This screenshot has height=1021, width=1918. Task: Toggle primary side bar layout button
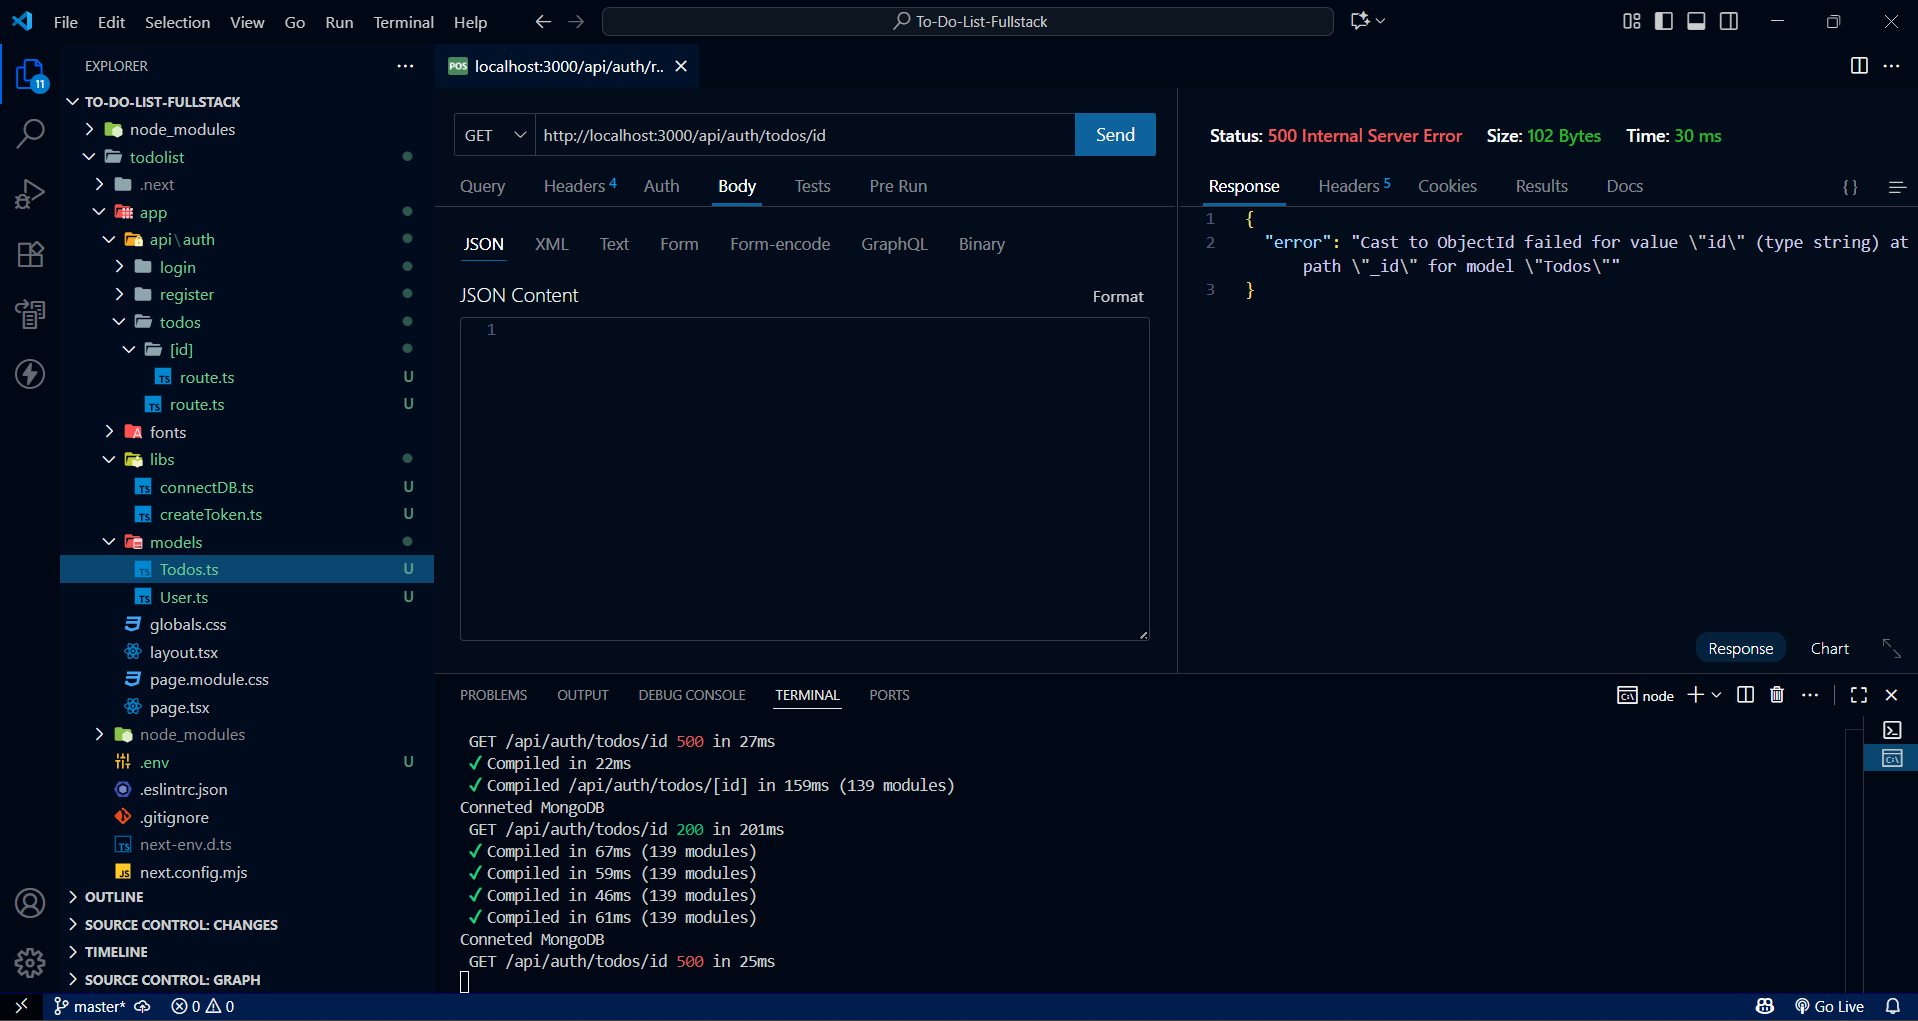click(1664, 21)
